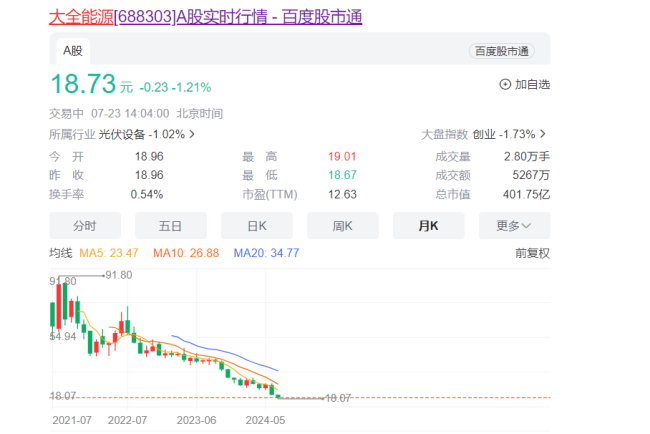Viewport: 650px width, 434px height.
Task: Add stock via 加自选 label
Action: [532, 85]
